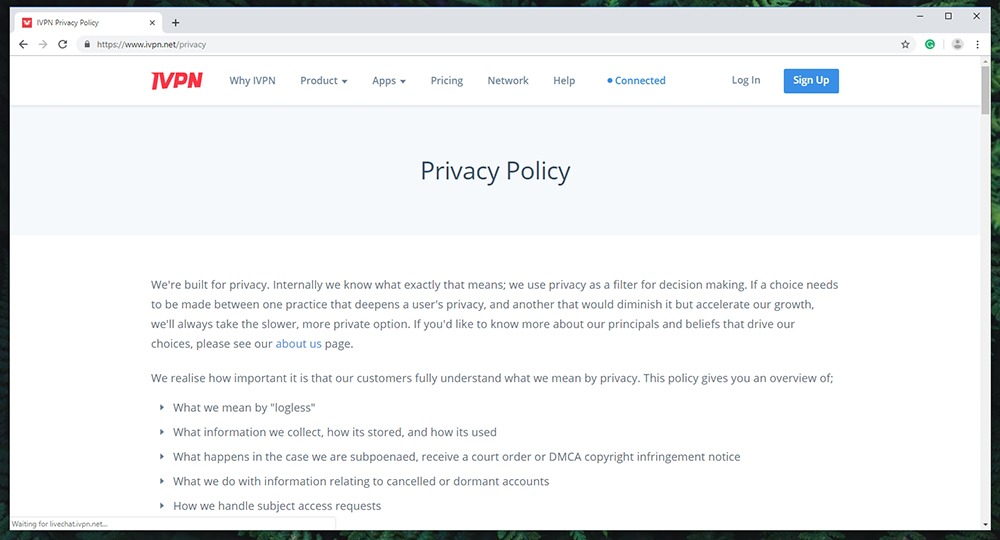The height and width of the screenshot is (540, 1000).
Task: Open Chrome three-dot menu
Action: click(977, 44)
